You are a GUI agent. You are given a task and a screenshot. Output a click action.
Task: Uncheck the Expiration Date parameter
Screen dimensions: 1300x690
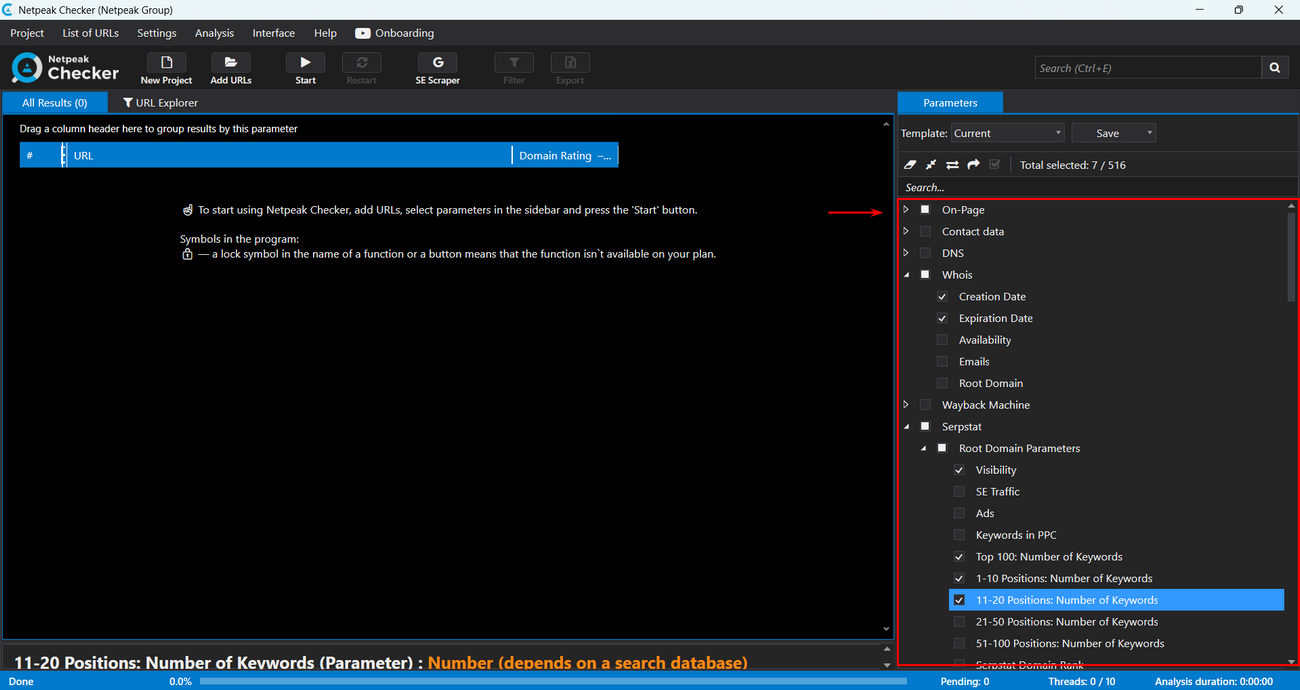(942, 318)
